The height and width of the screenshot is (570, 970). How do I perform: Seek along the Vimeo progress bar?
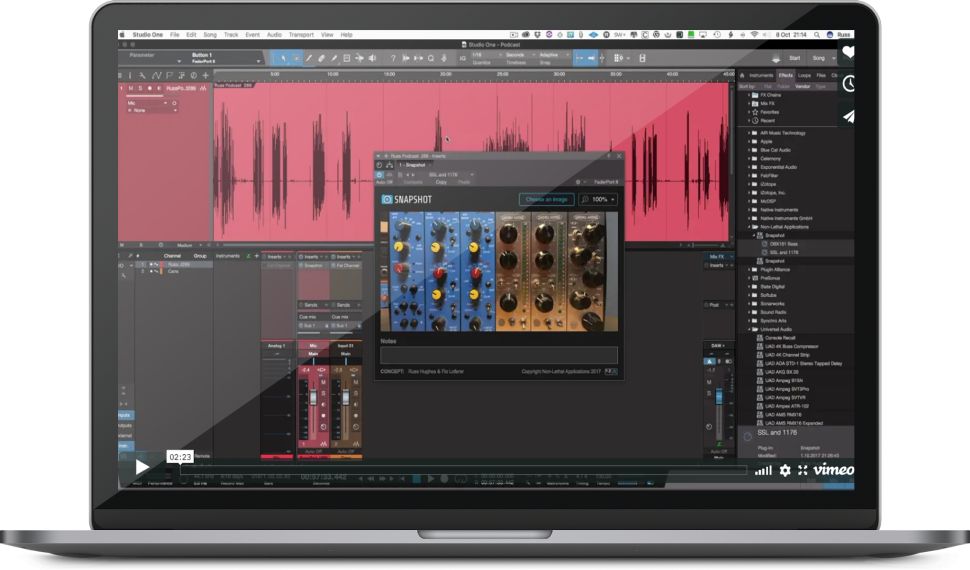[462, 470]
